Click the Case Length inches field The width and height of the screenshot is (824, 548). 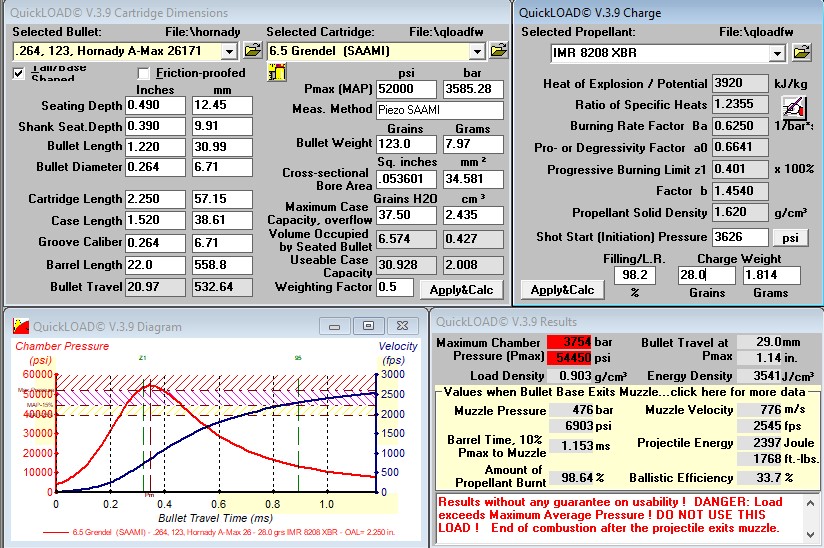[156, 220]
